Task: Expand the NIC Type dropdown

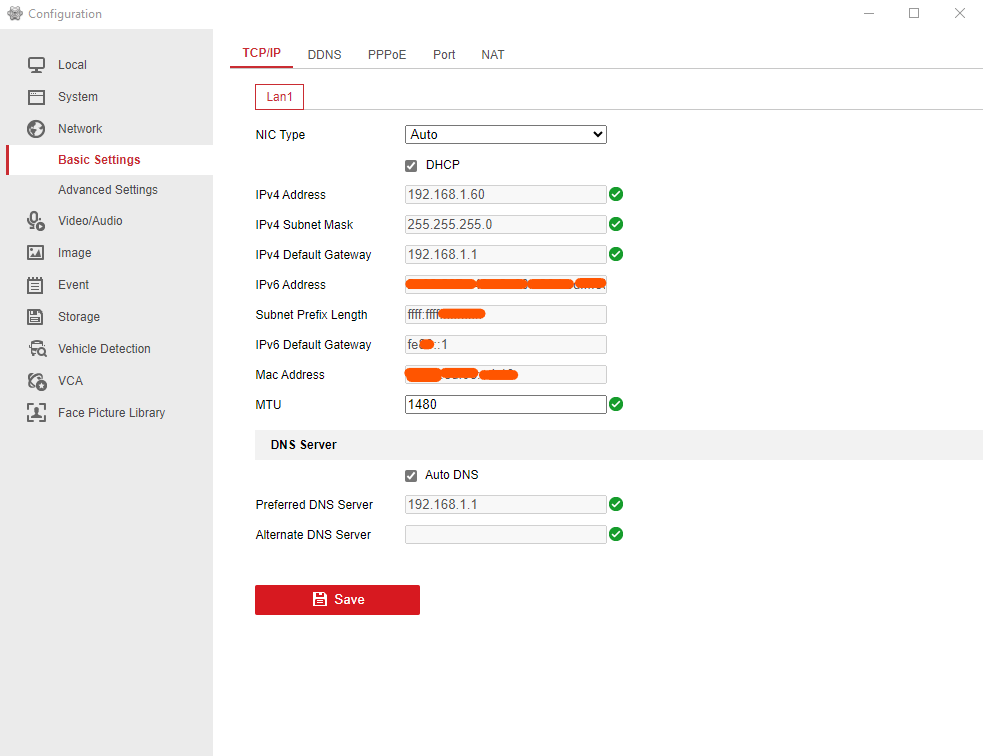Action: 506,134
